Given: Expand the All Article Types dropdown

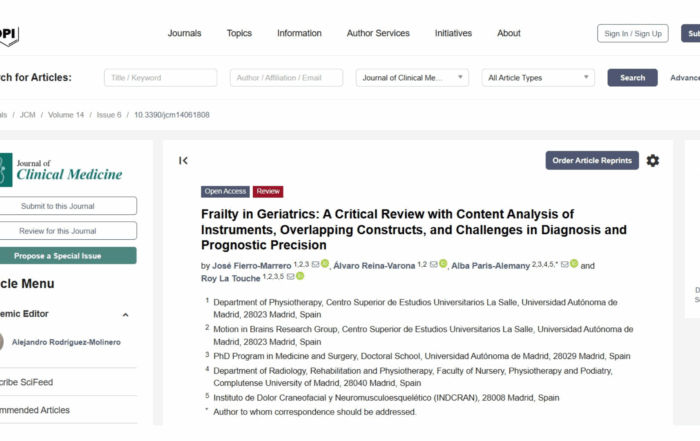Looking at the screenshot, I should 538,78.
